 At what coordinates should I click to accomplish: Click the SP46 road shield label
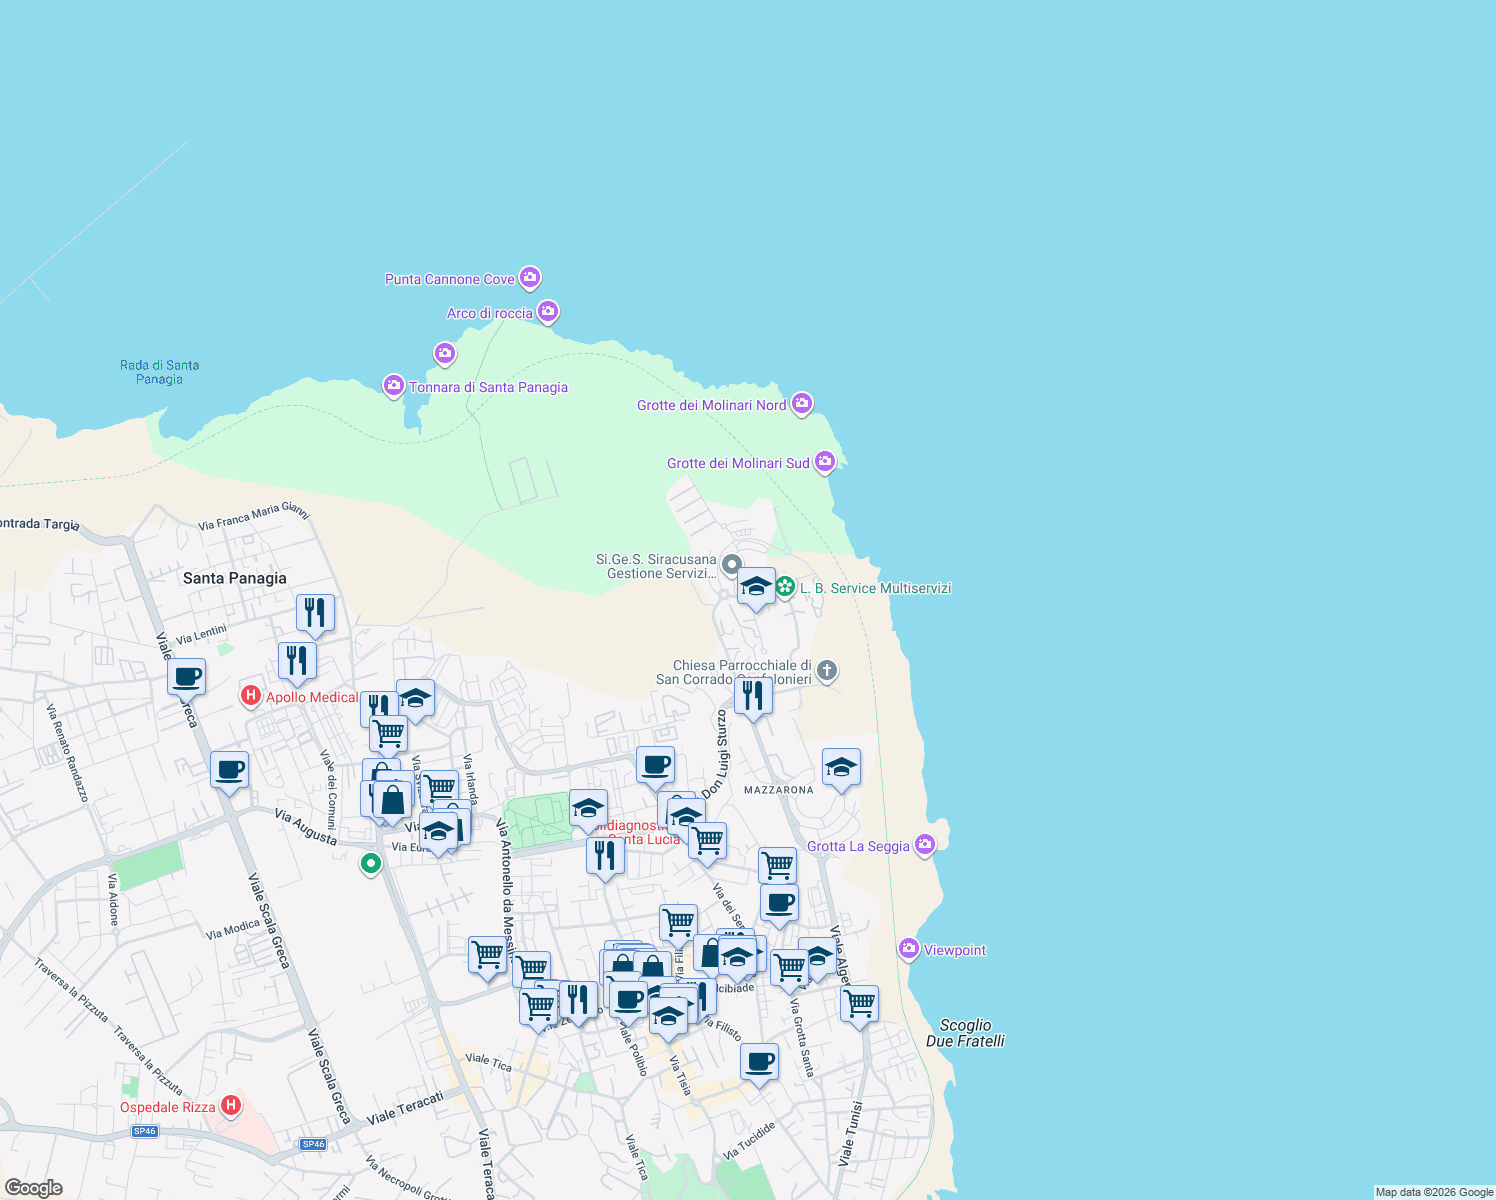pyautogui.click(x=143, y=1133)
